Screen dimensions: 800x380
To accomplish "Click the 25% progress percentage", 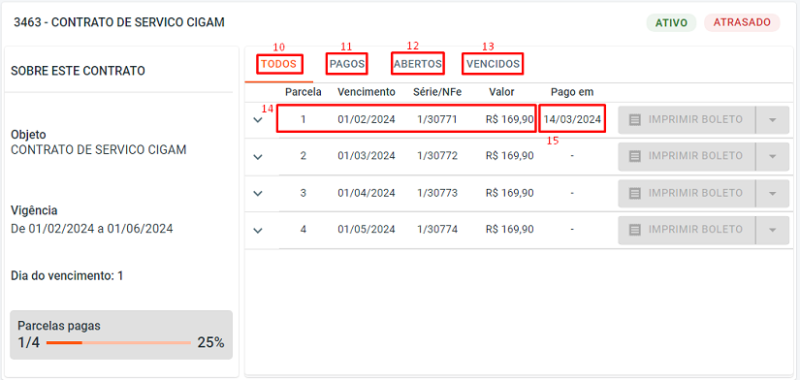I will click(x=211, y=343).
